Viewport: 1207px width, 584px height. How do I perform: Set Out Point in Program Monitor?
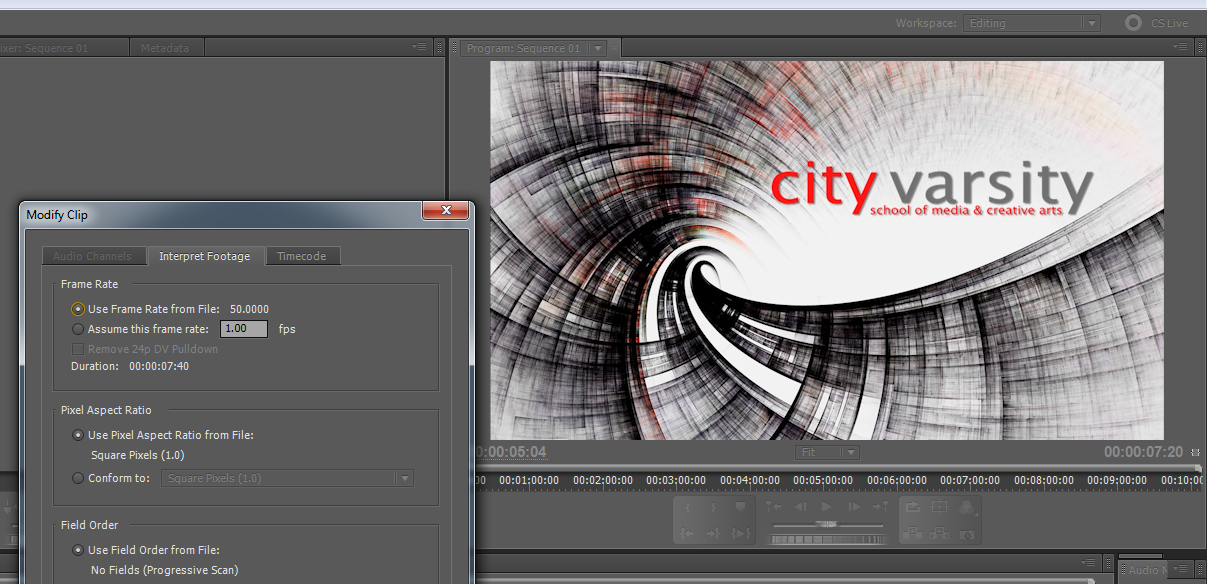[x=713, y=507]
